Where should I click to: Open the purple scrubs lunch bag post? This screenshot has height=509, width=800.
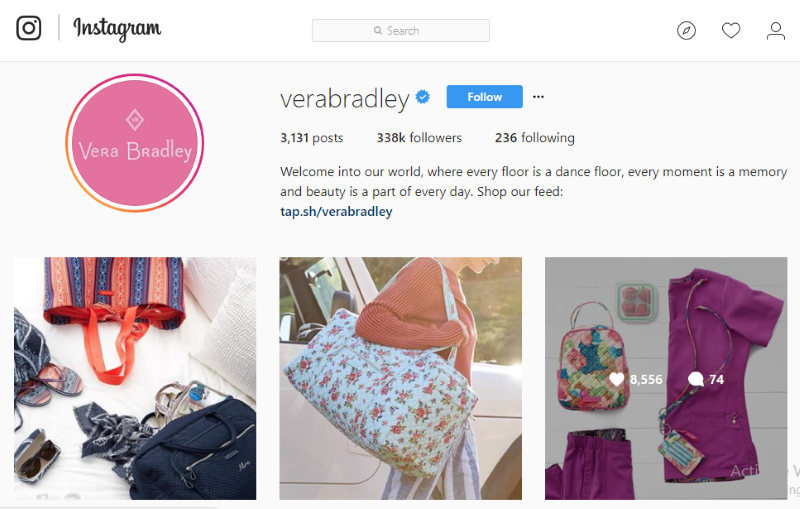tap(666, 378)
